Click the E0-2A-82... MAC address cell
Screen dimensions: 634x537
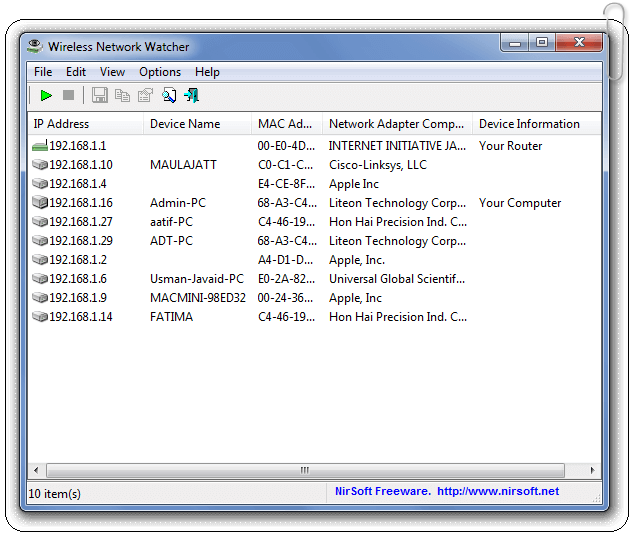[x=286, y=279]
